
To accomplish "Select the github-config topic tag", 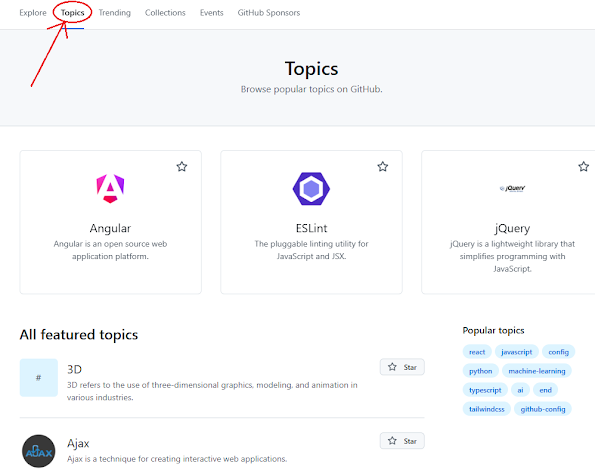I will (x=543, y=409).
